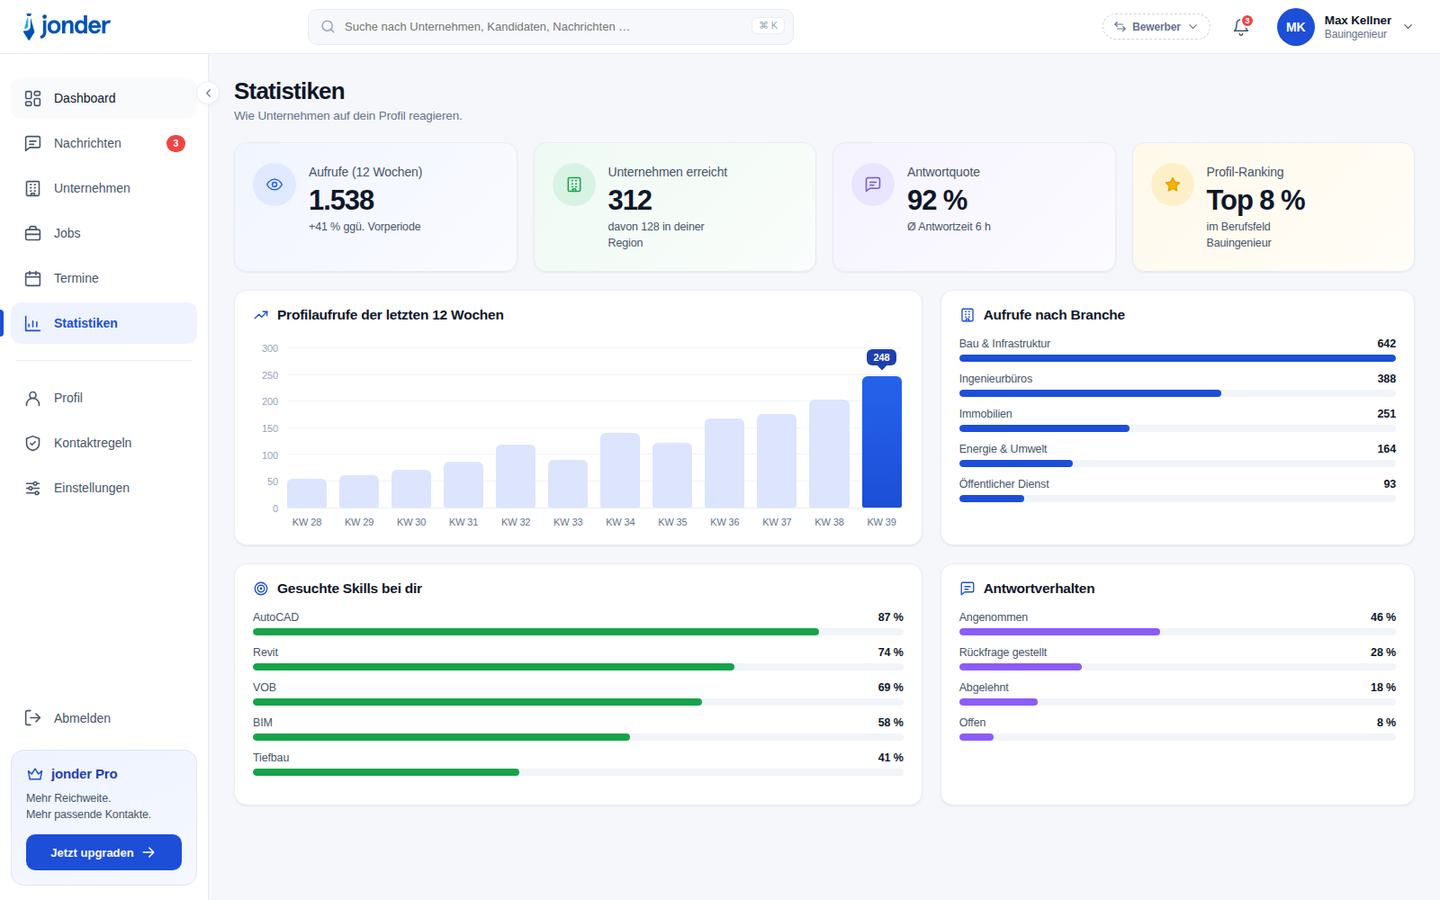Click the message icon beside Antwortverhalten
This screenshot has height=900, width=1440.
(967, 589)
